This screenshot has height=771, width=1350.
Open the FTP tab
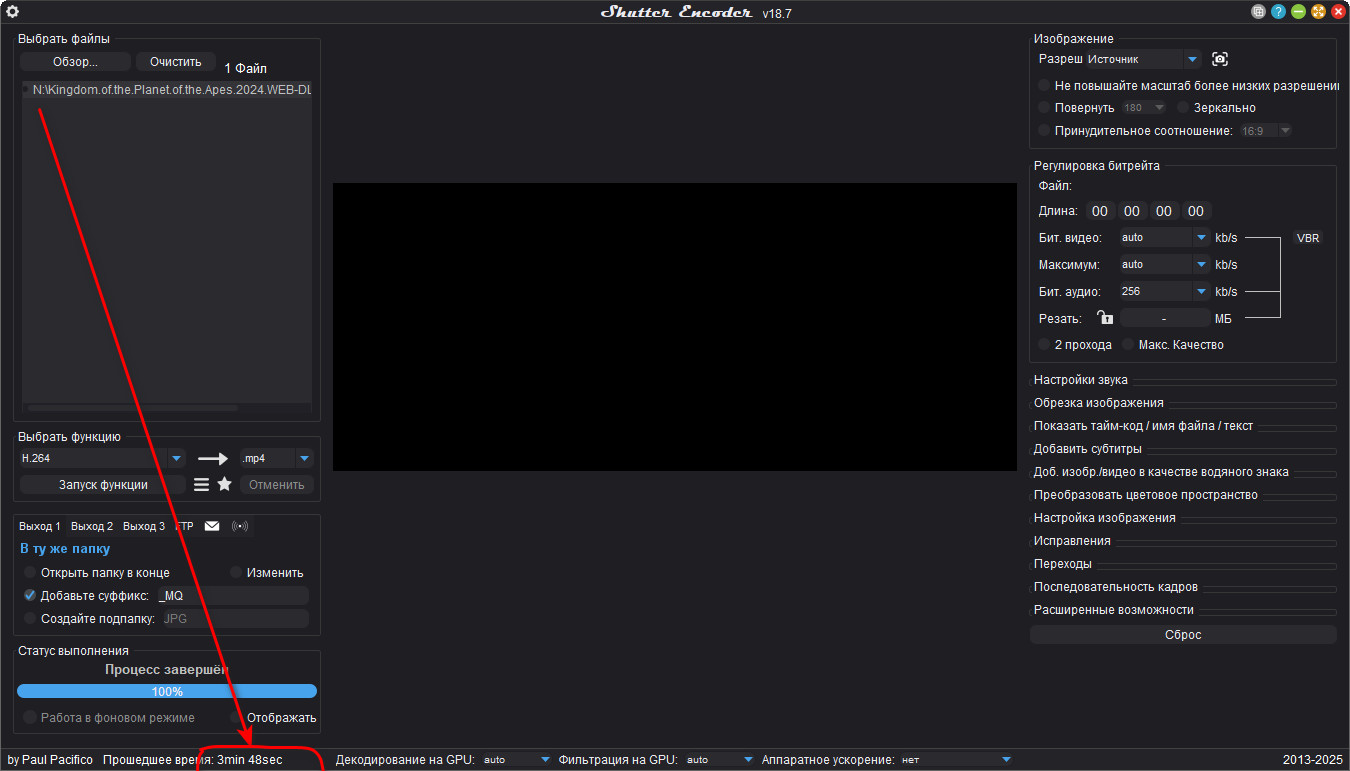click(x=185, y=526)
